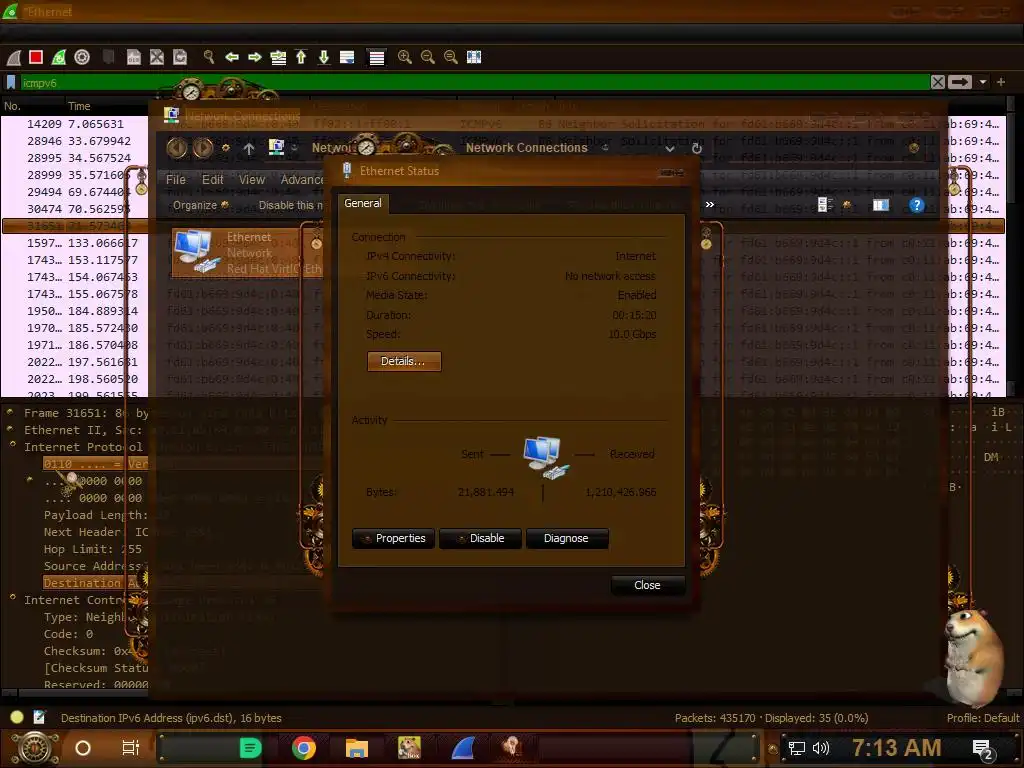Open address bar history dropdown chevron
Screen dimensions: 1024x768
pos(669,148)
